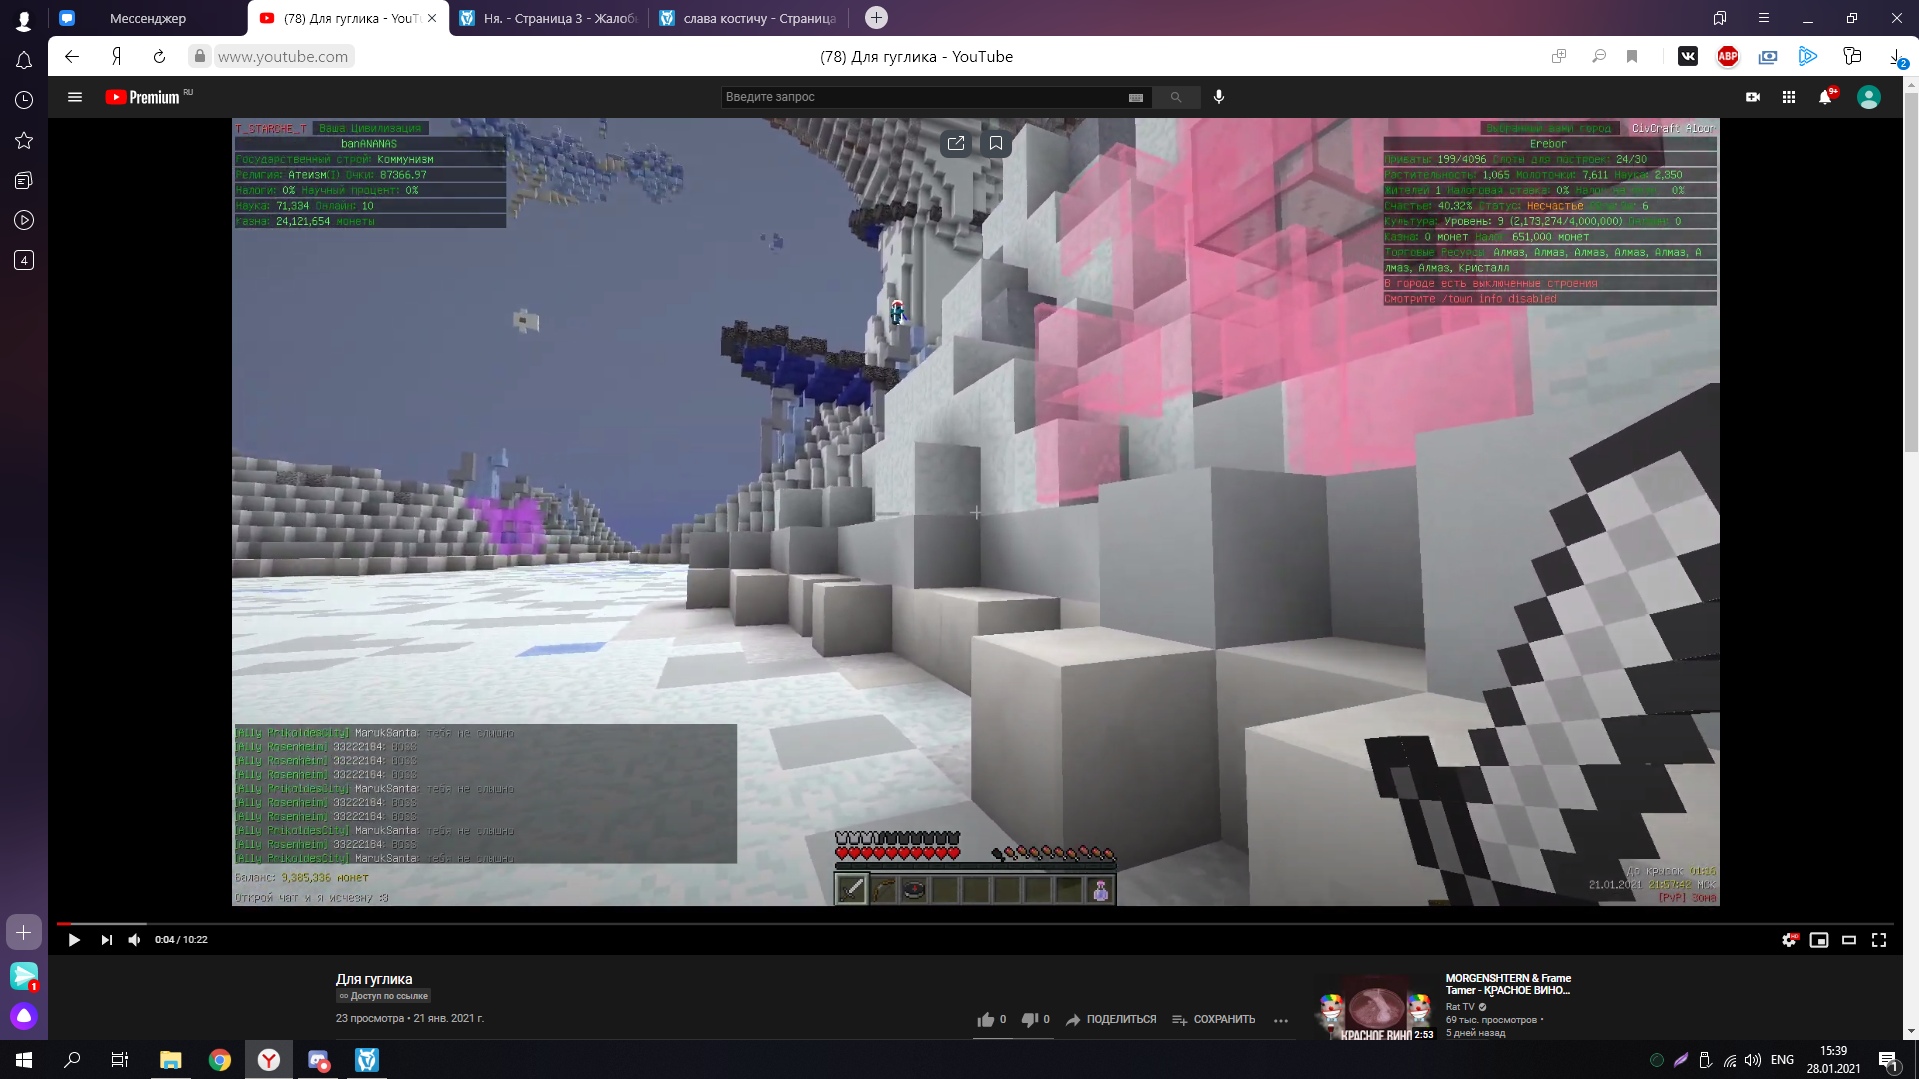Open YouTube hamburger guide menu
The image size is (1919, 1079).
[x=75, y=97]
